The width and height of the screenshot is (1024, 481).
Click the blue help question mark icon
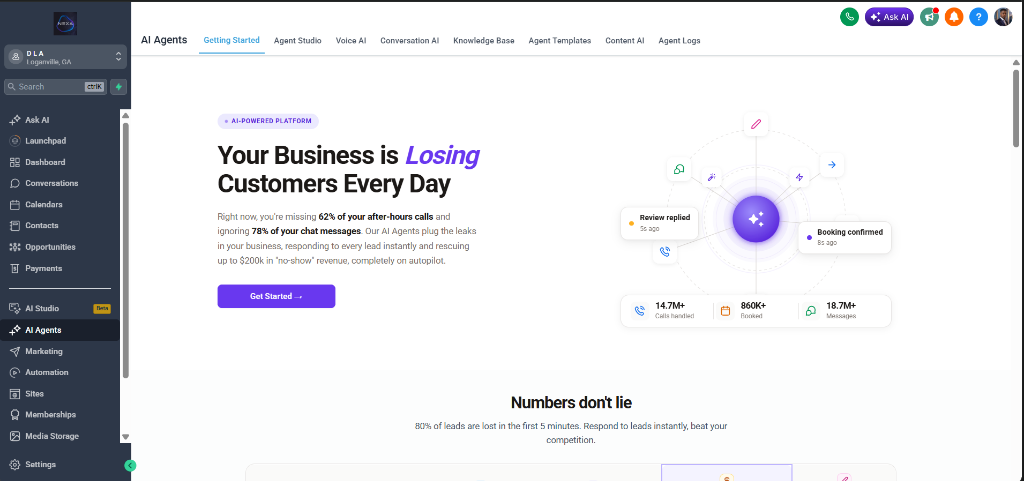(978, 17)
